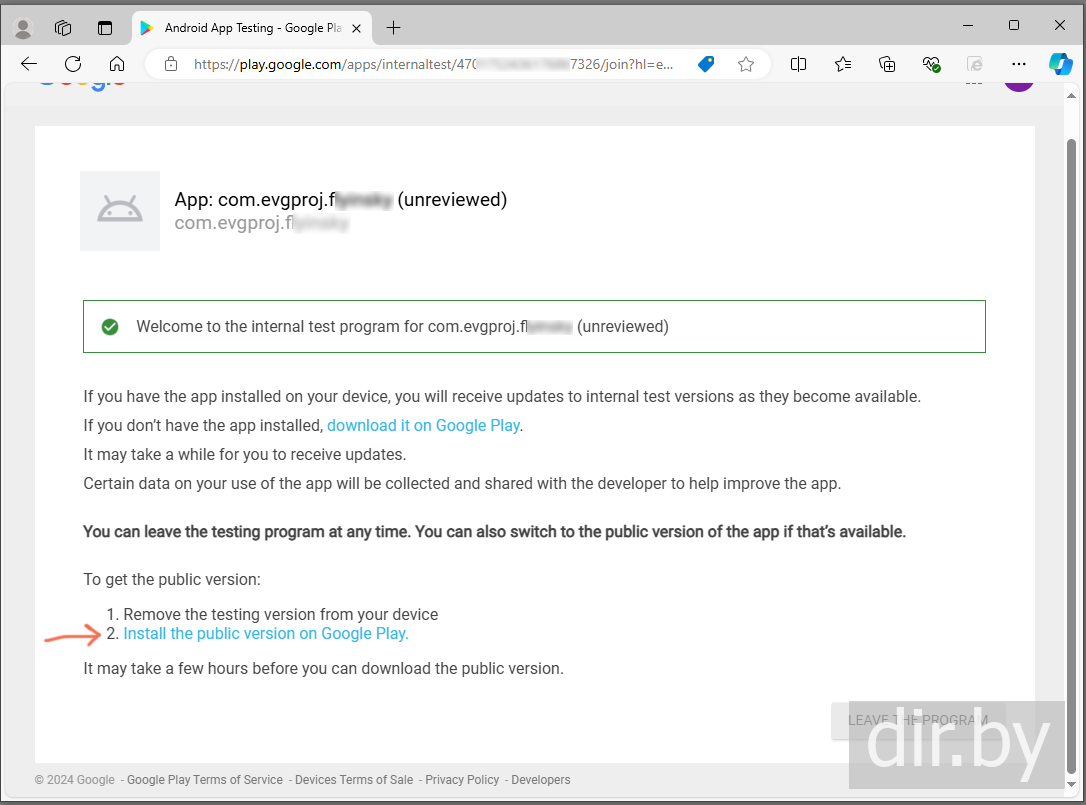Open a new browser tab
This screenshot has width=1086, height=805.
pos(393,28)
